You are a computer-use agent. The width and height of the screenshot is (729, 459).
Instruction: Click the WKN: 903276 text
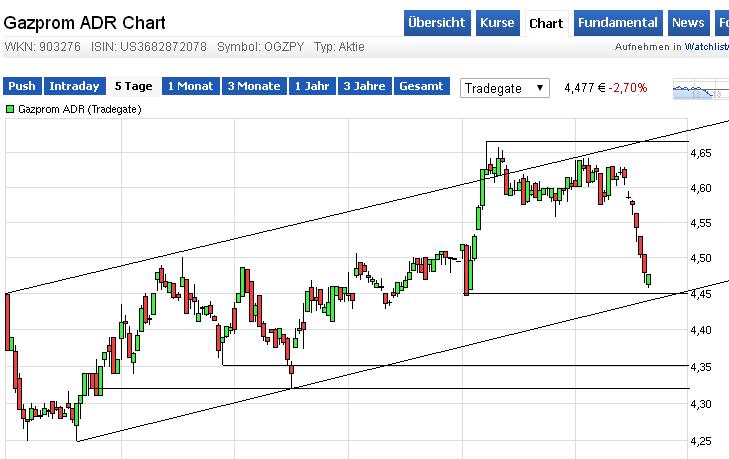[42, 47]
